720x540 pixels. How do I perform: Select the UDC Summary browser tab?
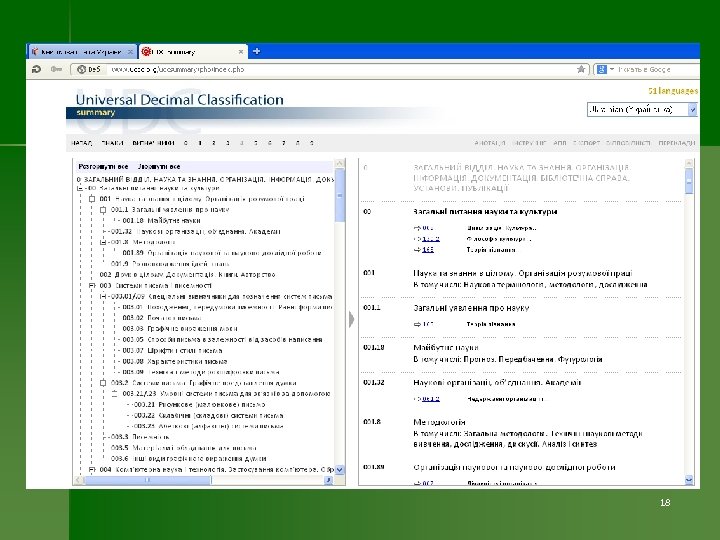(193, 51)
